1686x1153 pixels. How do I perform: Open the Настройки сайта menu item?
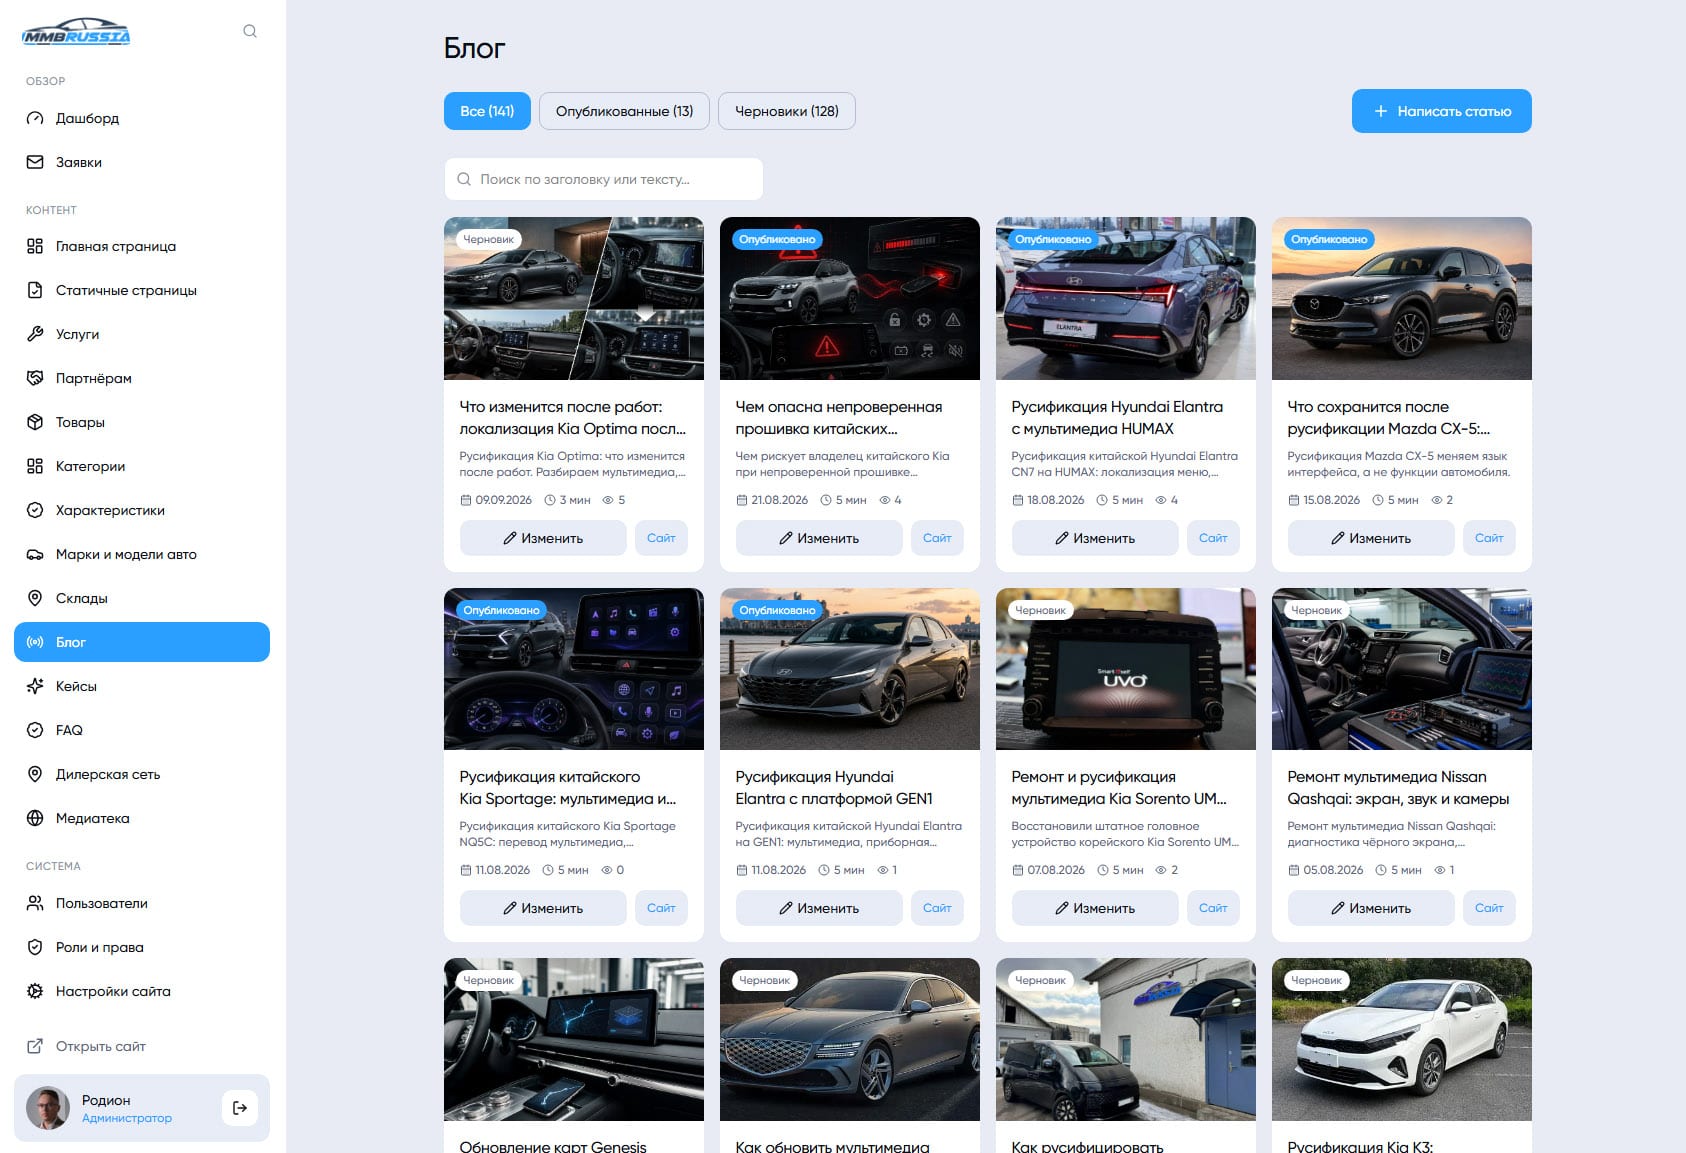[x=142, y=991]
